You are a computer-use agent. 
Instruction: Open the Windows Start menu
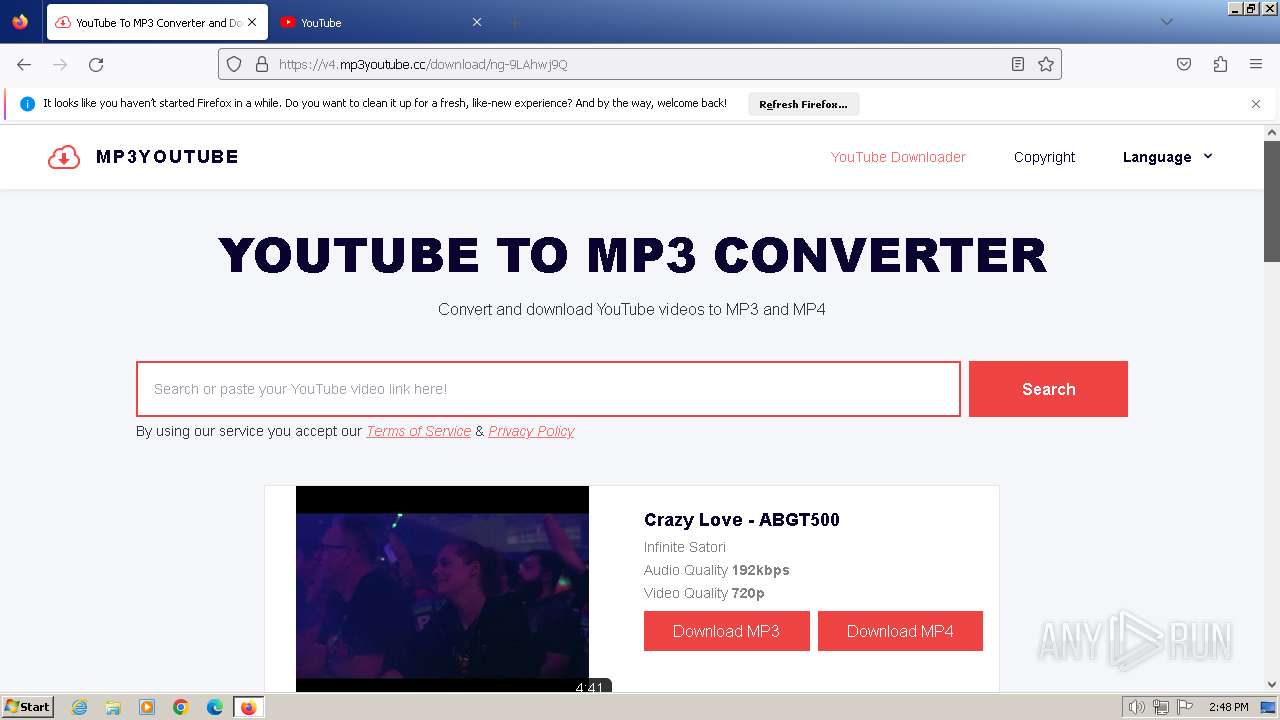coord(27,707)
